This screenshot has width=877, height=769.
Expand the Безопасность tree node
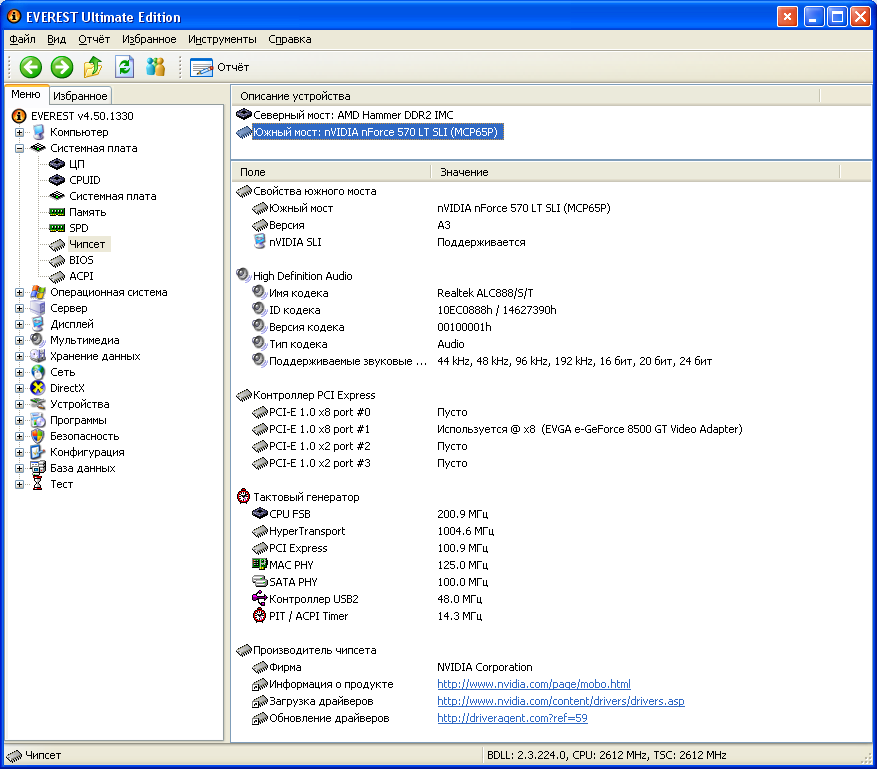[x=19, y=436]
